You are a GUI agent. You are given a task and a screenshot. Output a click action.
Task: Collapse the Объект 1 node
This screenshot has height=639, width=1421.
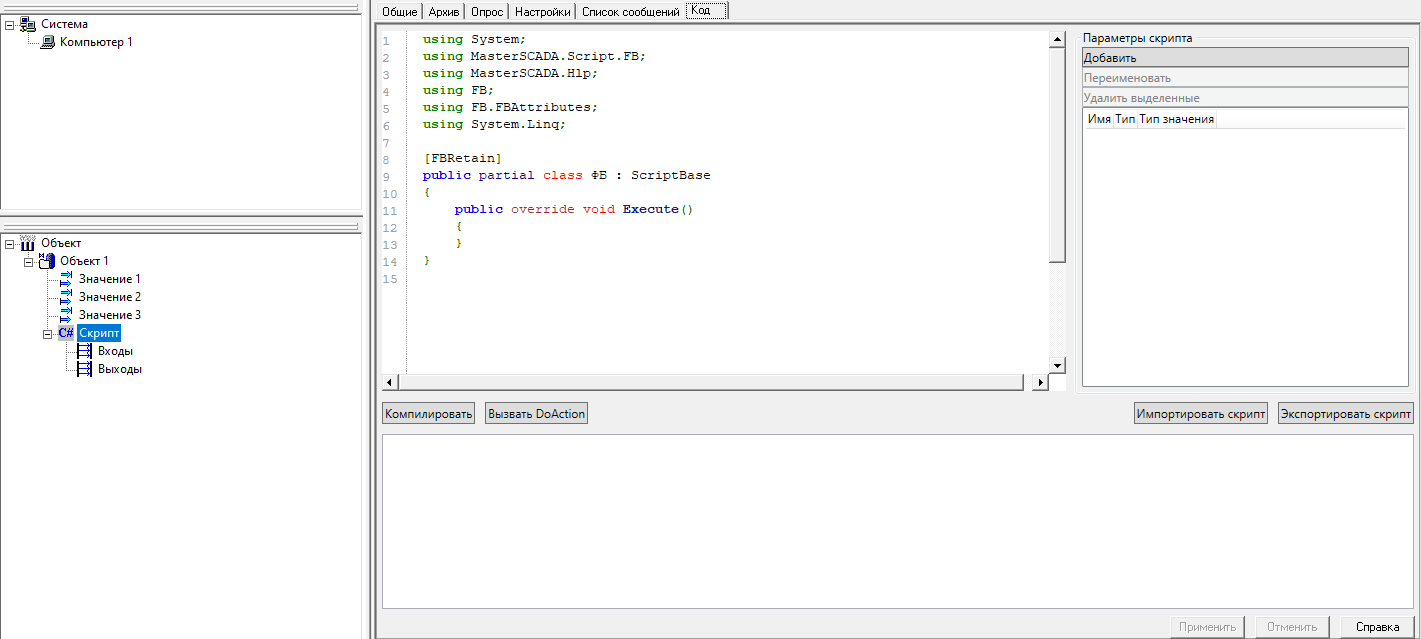pyautogui.click(x=29, y=261)
